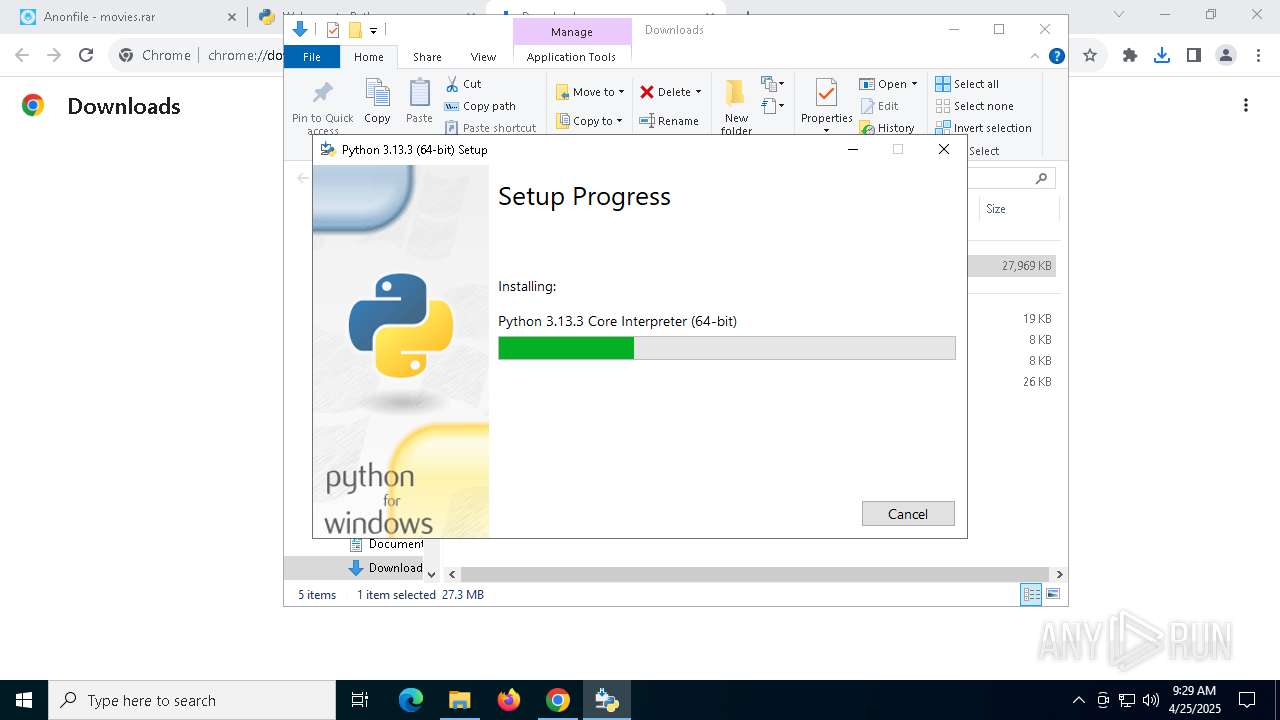The image size is (1280, 720).
Task: Click Invert selection in ribbon
Action: (x=984, y=128)
